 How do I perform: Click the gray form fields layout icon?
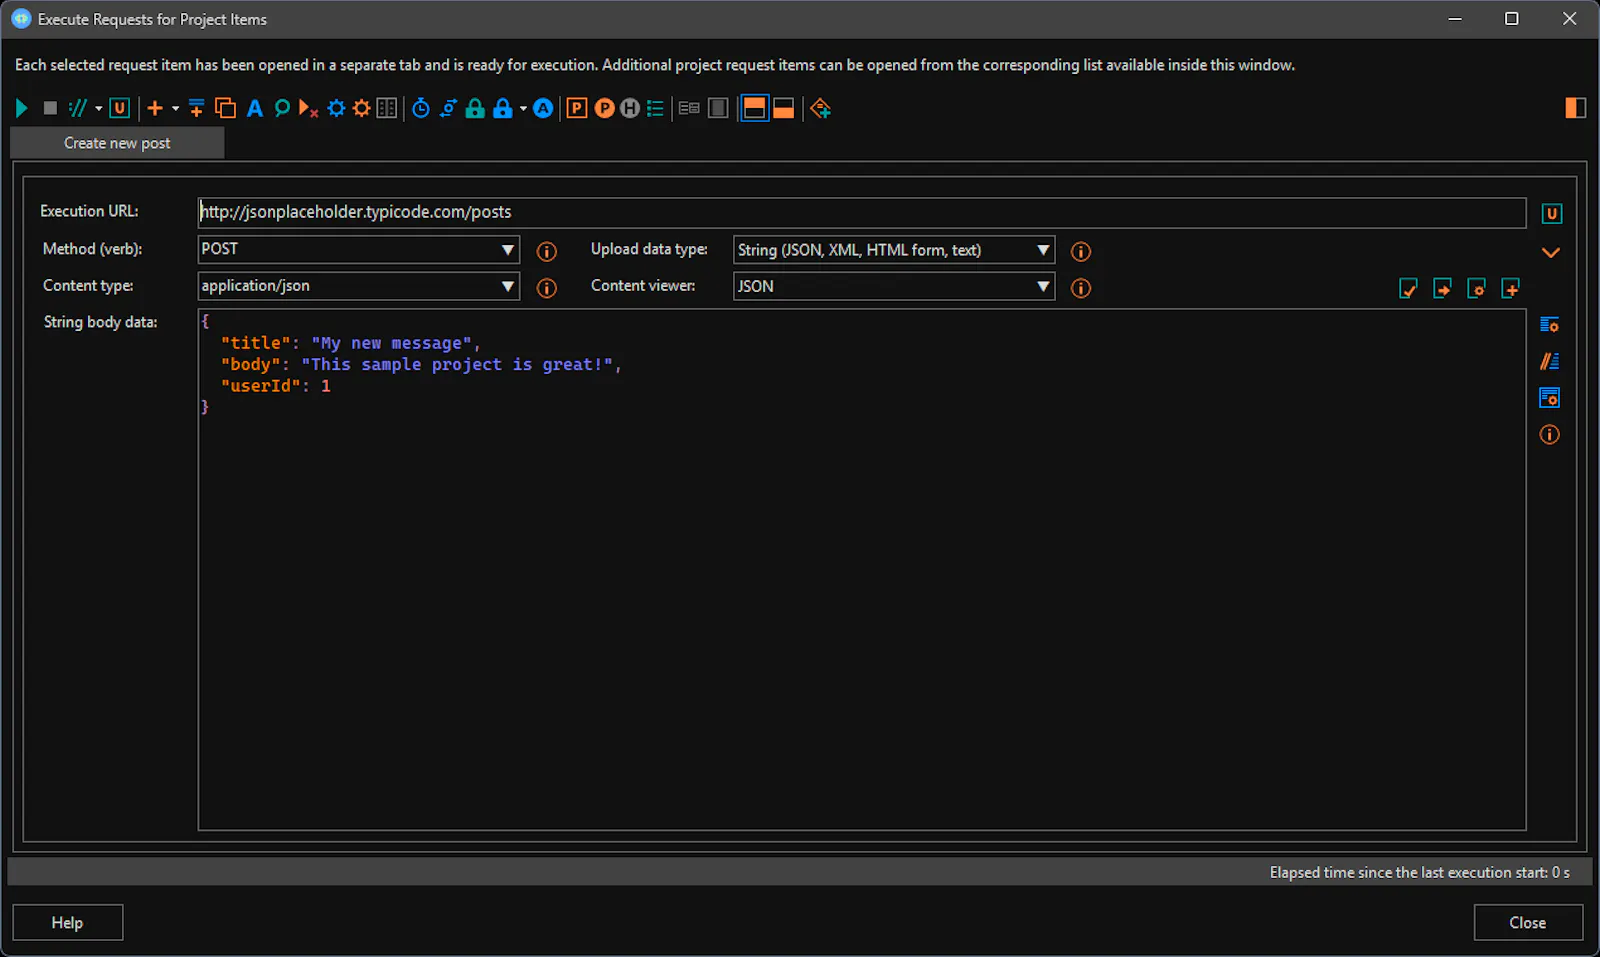[689, 108]
